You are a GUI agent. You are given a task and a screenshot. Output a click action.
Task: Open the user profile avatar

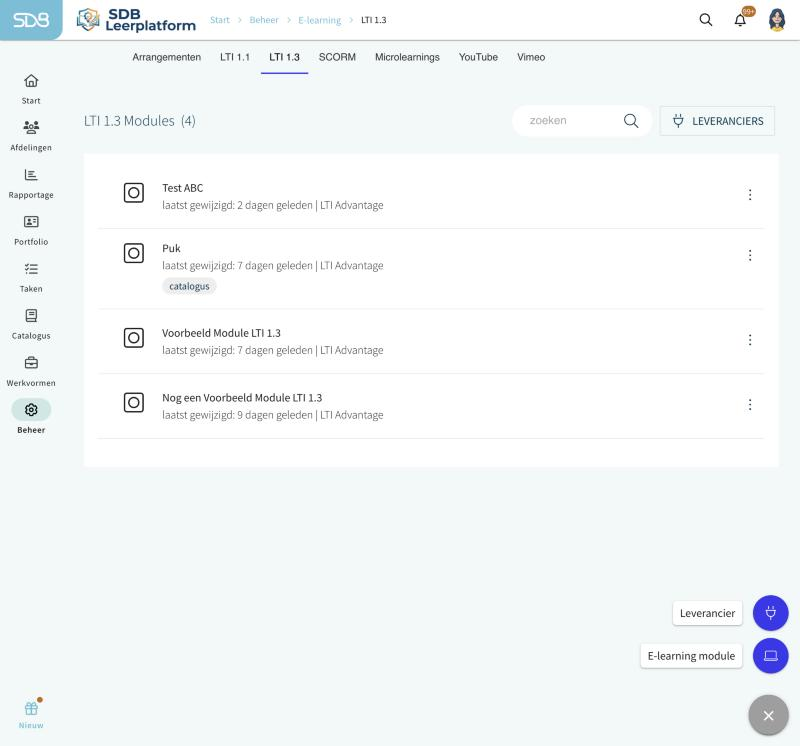pyautogui.click(x=777, y=20)
